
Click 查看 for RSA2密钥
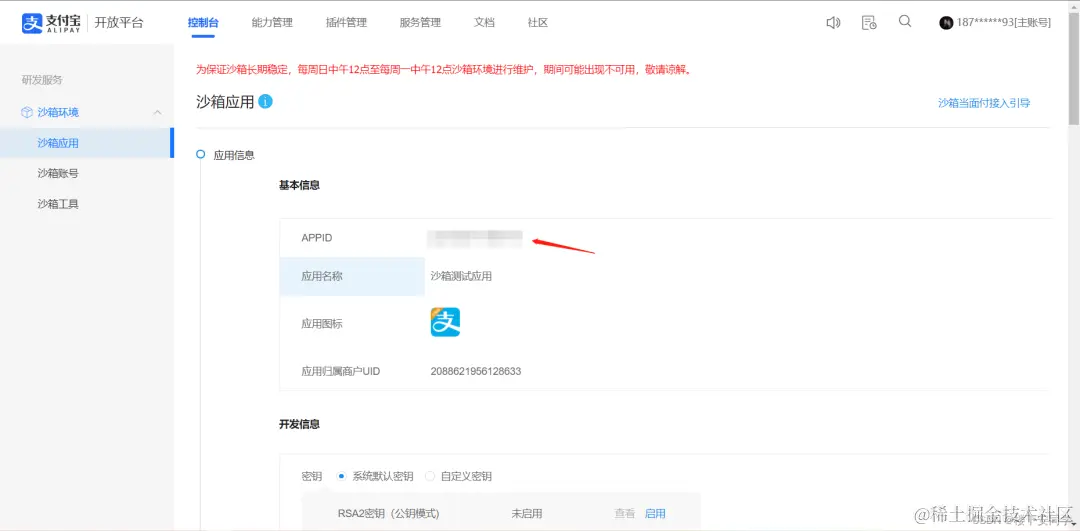(x=625, y=513)
